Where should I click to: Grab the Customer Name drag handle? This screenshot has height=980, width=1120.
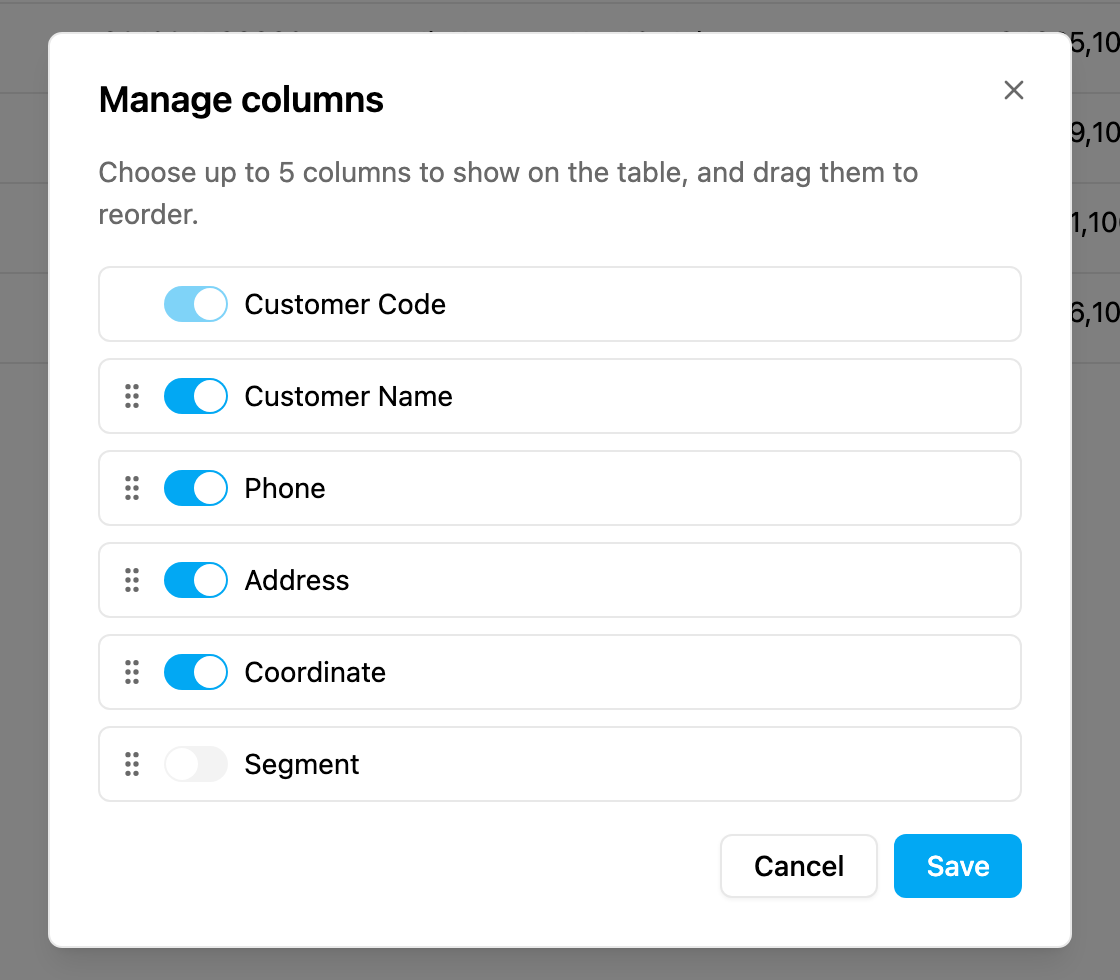pyautogui.click(x=132, y=396)
